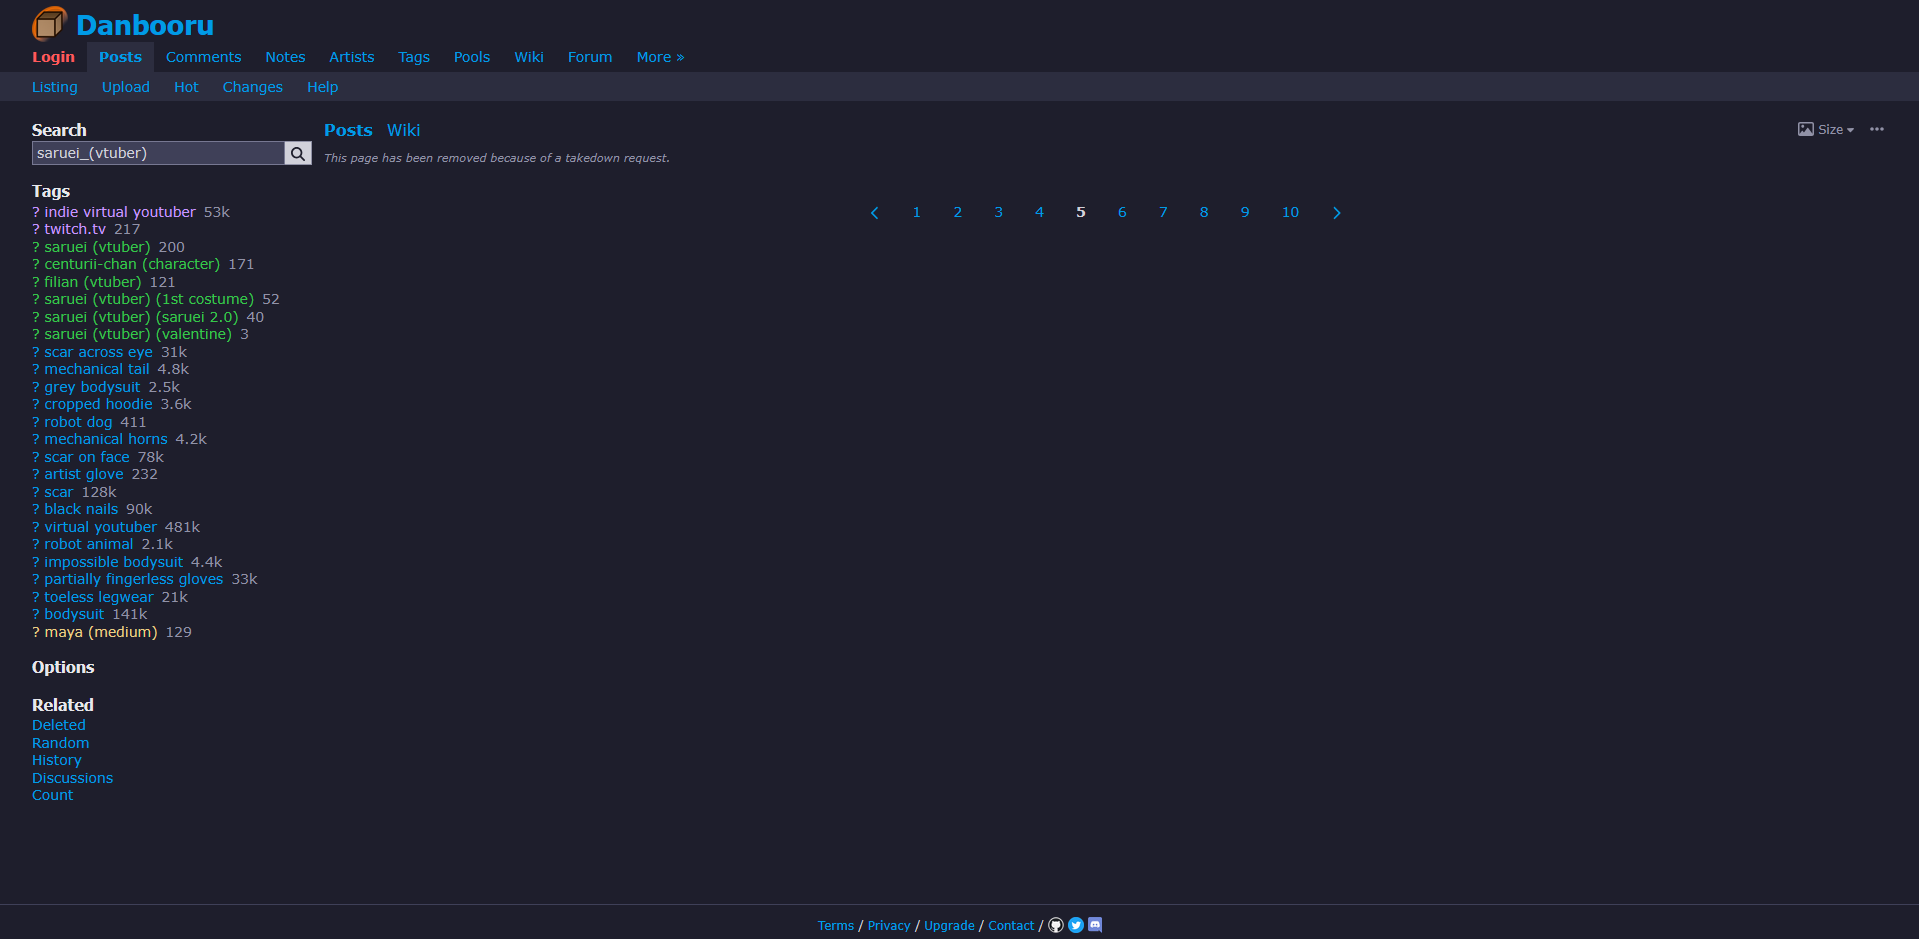
Task: Open the Twitter icon link in footer
Action: [x=1076, y=925]
